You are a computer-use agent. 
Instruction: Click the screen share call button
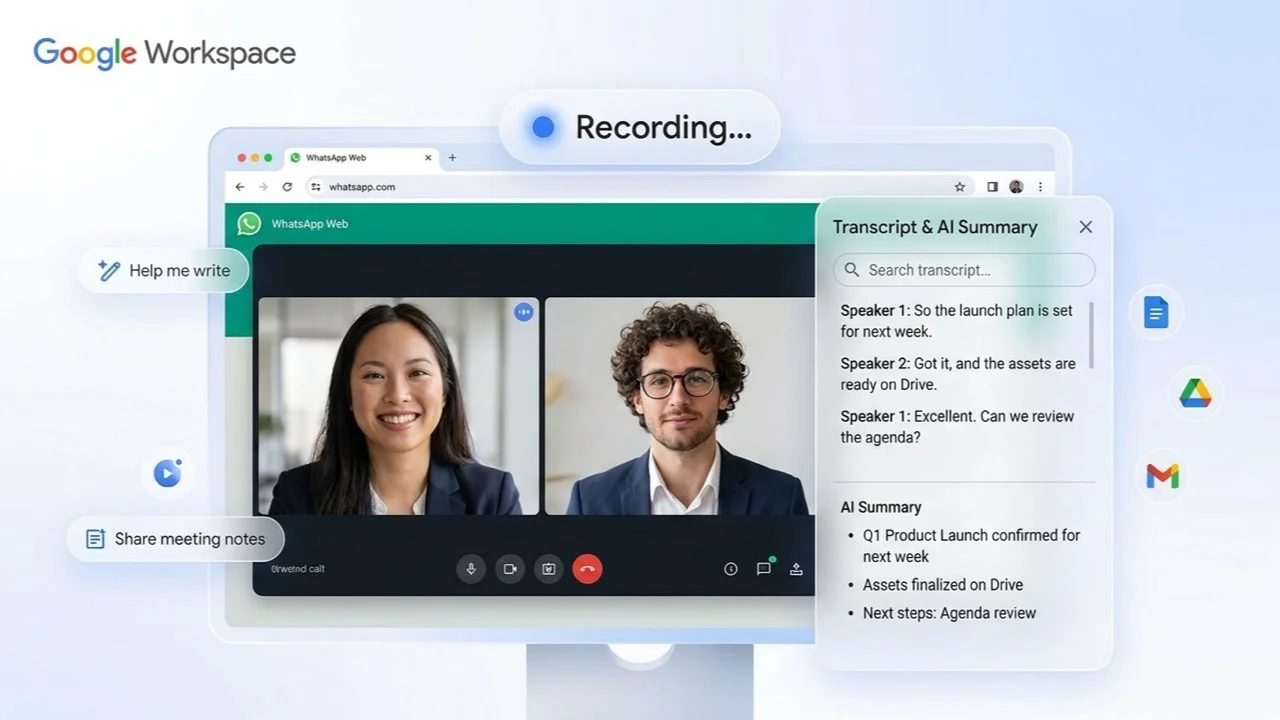(548, 569)
